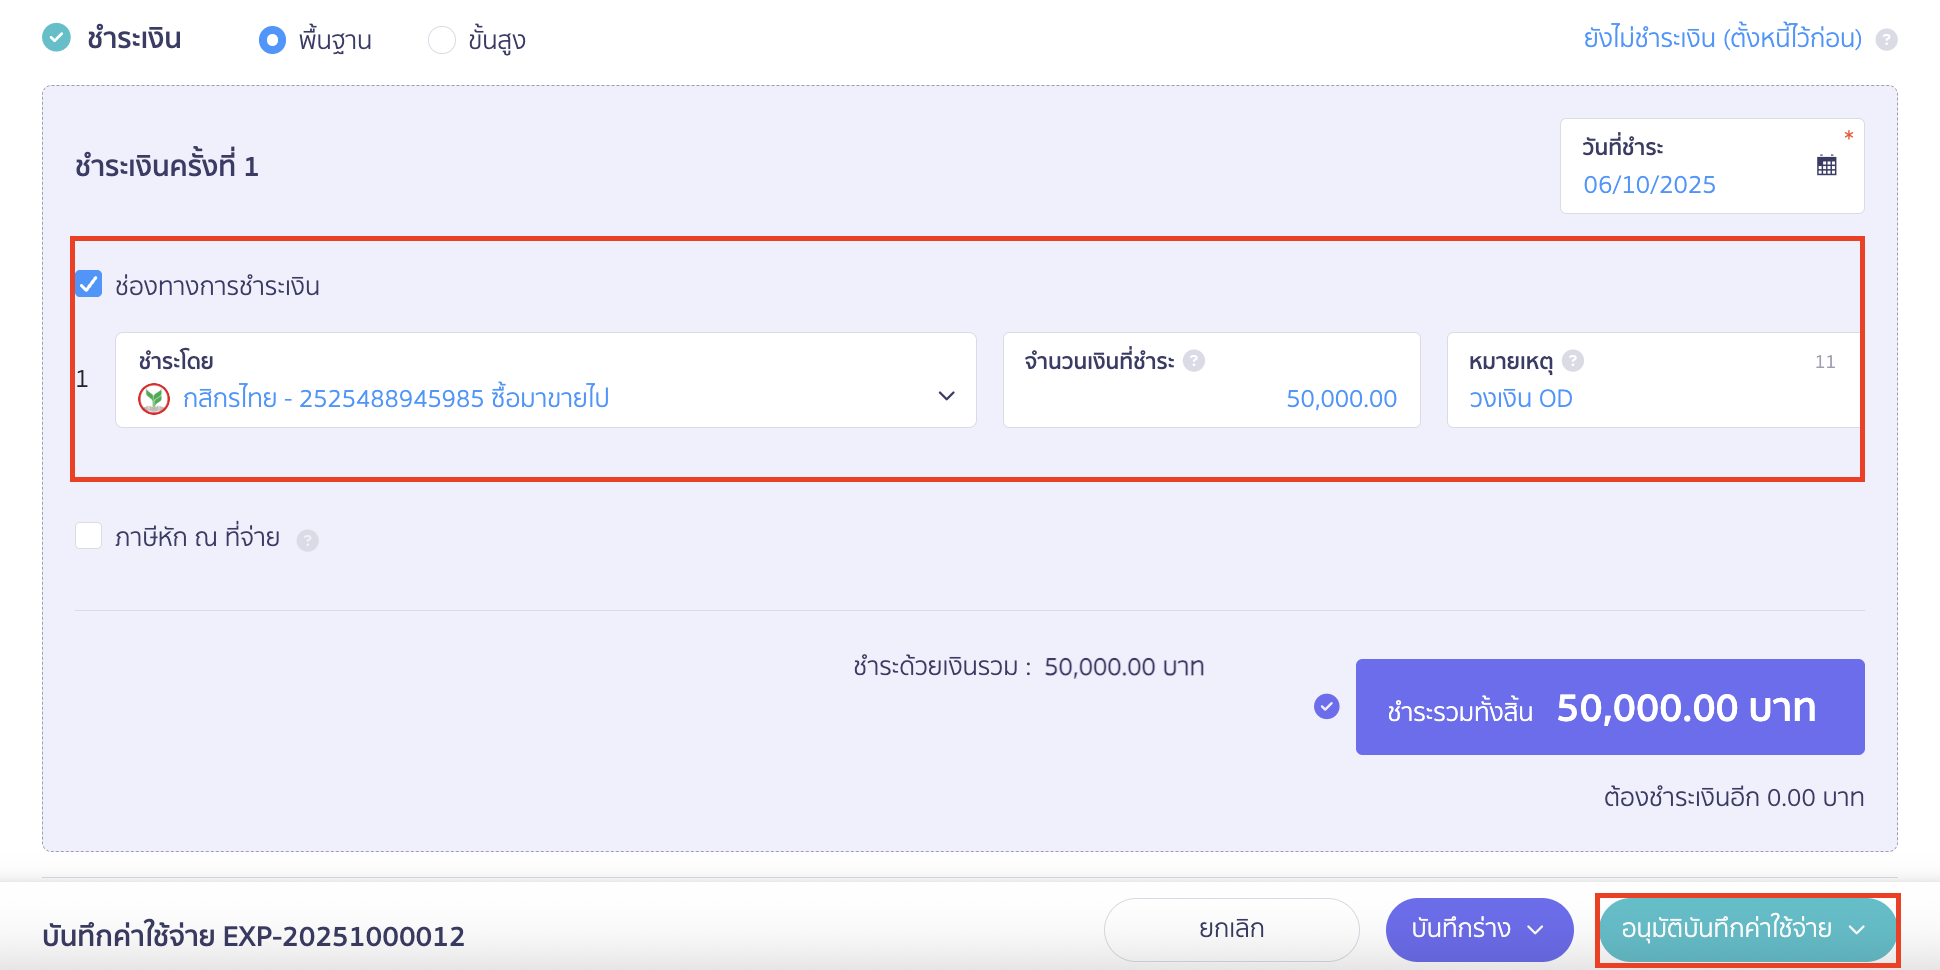Click the อนุมัติบันทึกค่าใช้จ่าย approve button
This screenshot has height=970, width=1940.
click(x=1730, y=929)
